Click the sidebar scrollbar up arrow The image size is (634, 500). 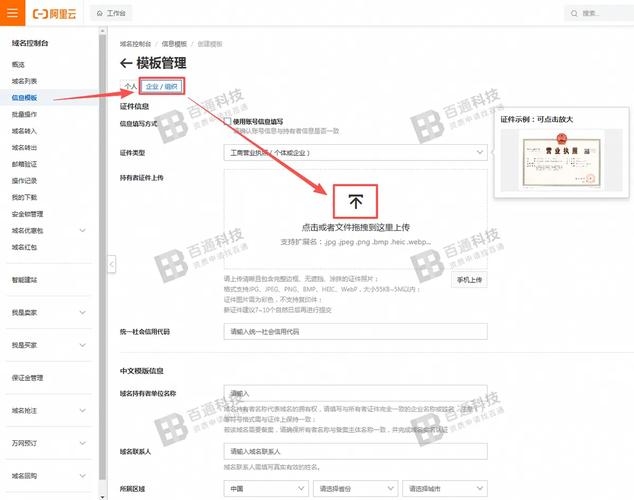[102, 30]
